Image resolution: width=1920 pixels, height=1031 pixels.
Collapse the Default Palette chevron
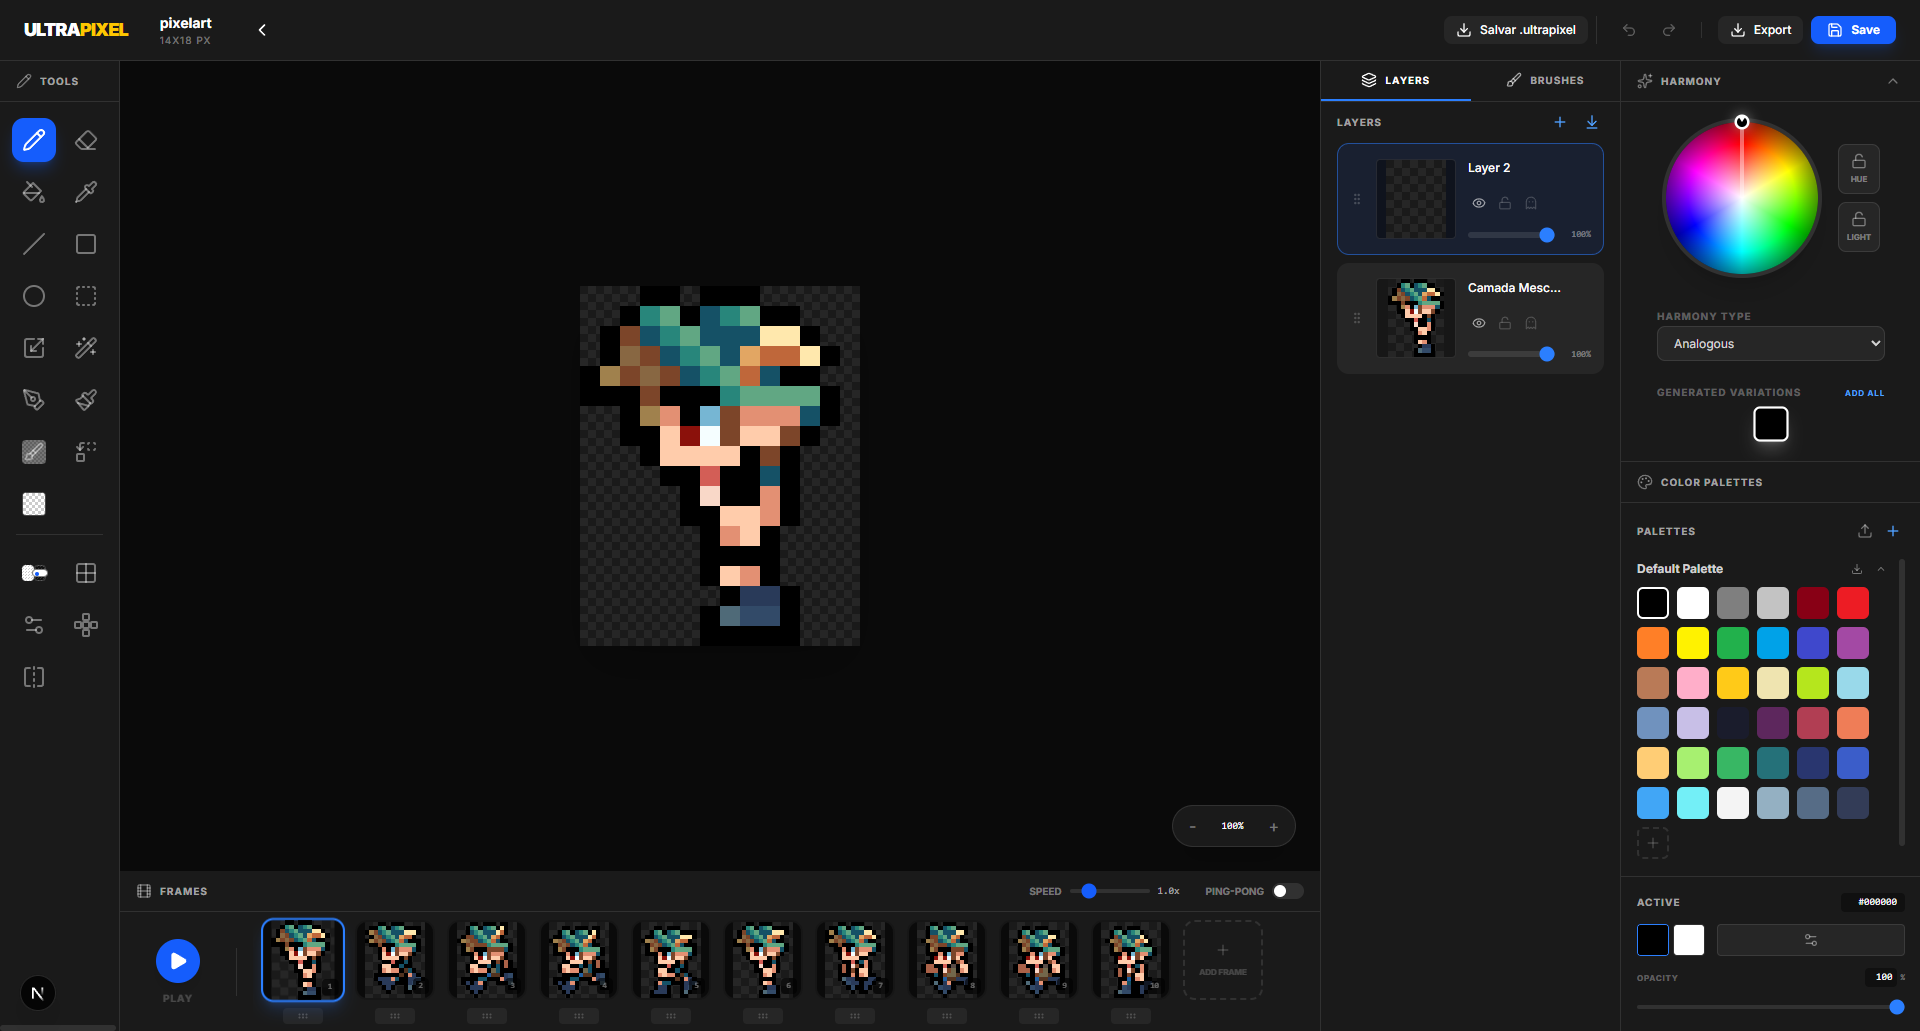pyautogui.click(x=1881, y=569)
